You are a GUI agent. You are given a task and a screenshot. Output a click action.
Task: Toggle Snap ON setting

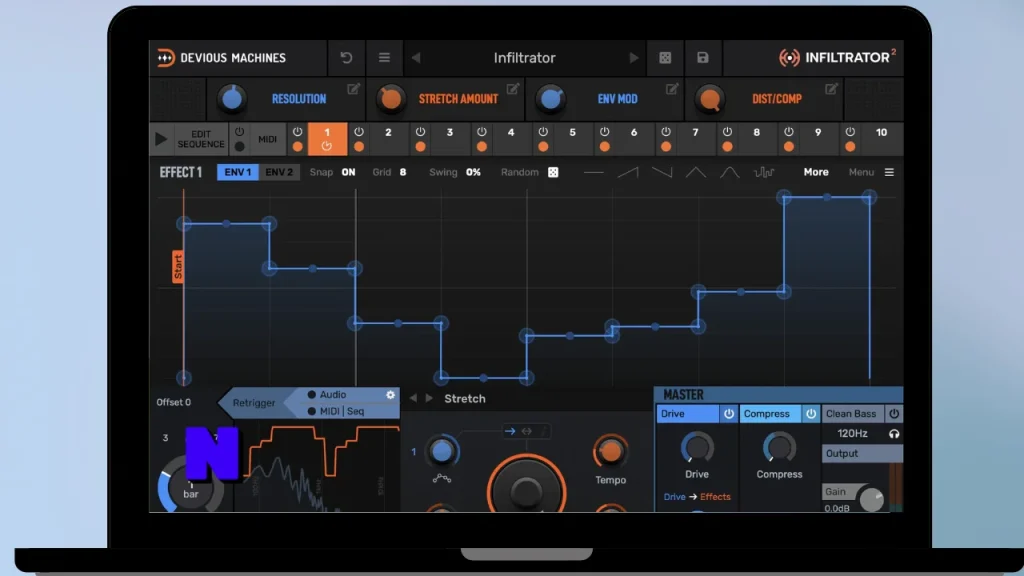tap(349, 172)
